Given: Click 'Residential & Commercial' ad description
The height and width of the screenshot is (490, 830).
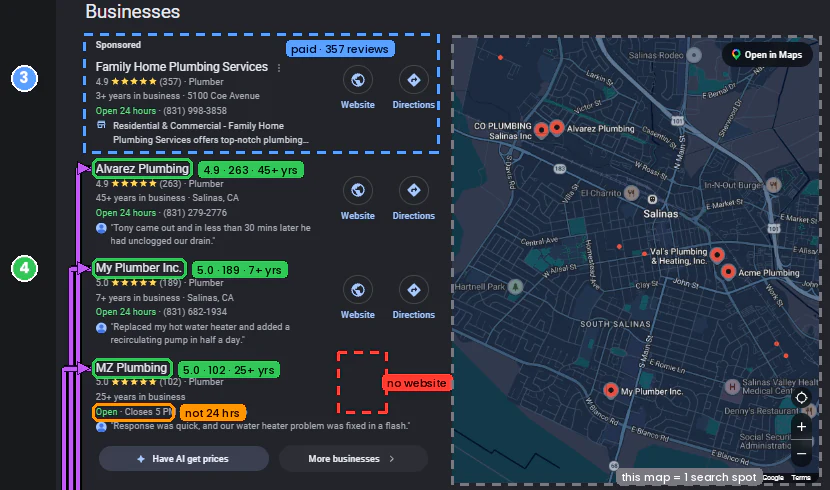Looking at the screenshot, I should point(210,133).
